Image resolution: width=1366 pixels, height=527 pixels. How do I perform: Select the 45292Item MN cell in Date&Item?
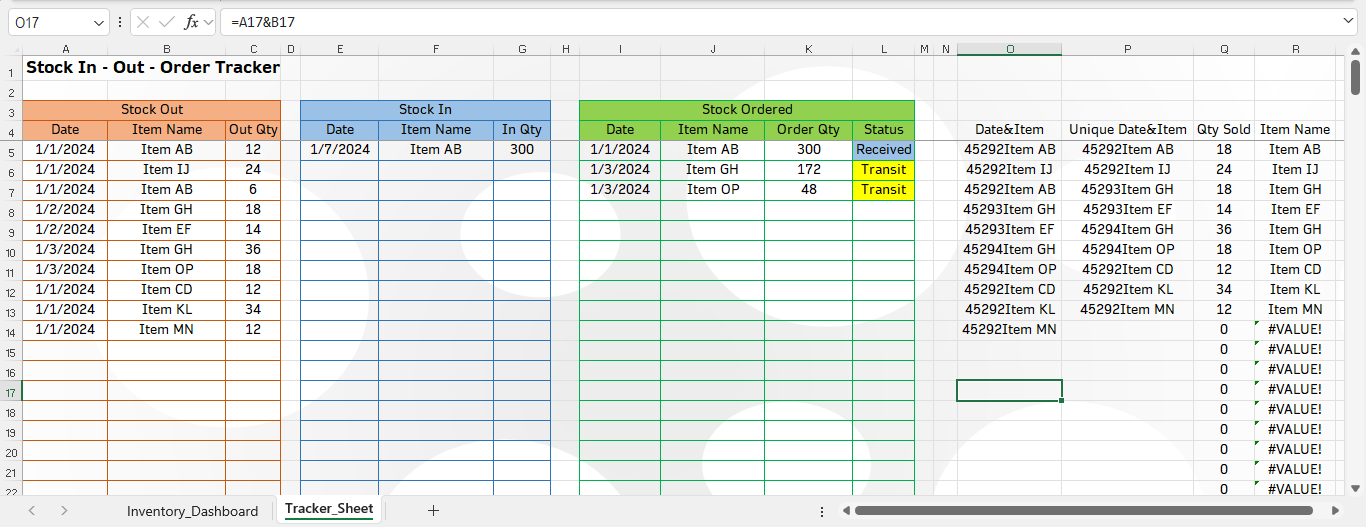tap(1009, 330)
